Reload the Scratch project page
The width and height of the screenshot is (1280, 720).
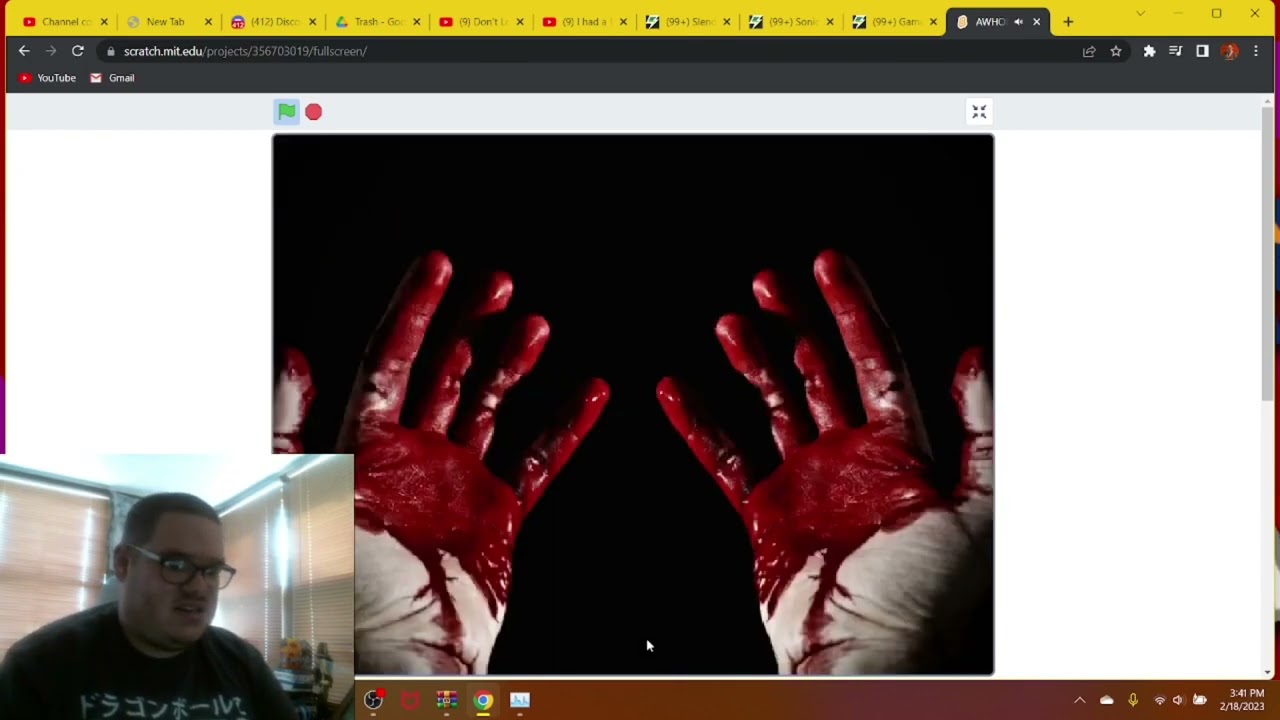pos(78,51)
